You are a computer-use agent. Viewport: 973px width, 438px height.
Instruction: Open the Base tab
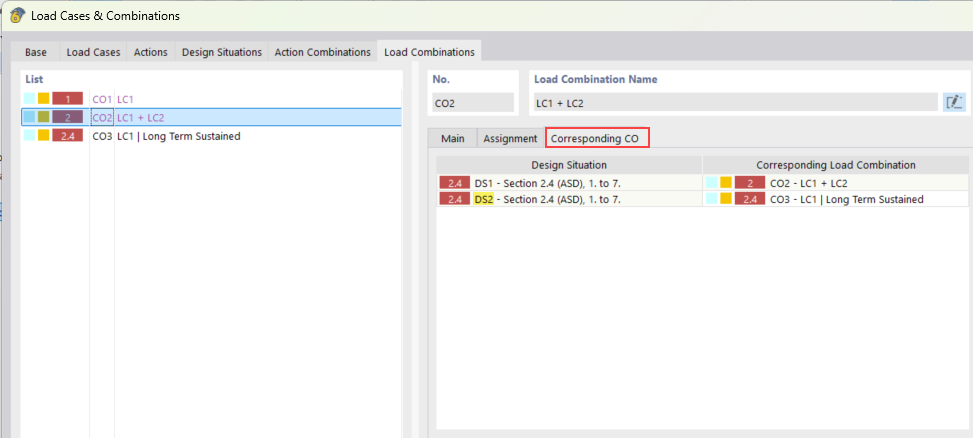pos(36,52)
